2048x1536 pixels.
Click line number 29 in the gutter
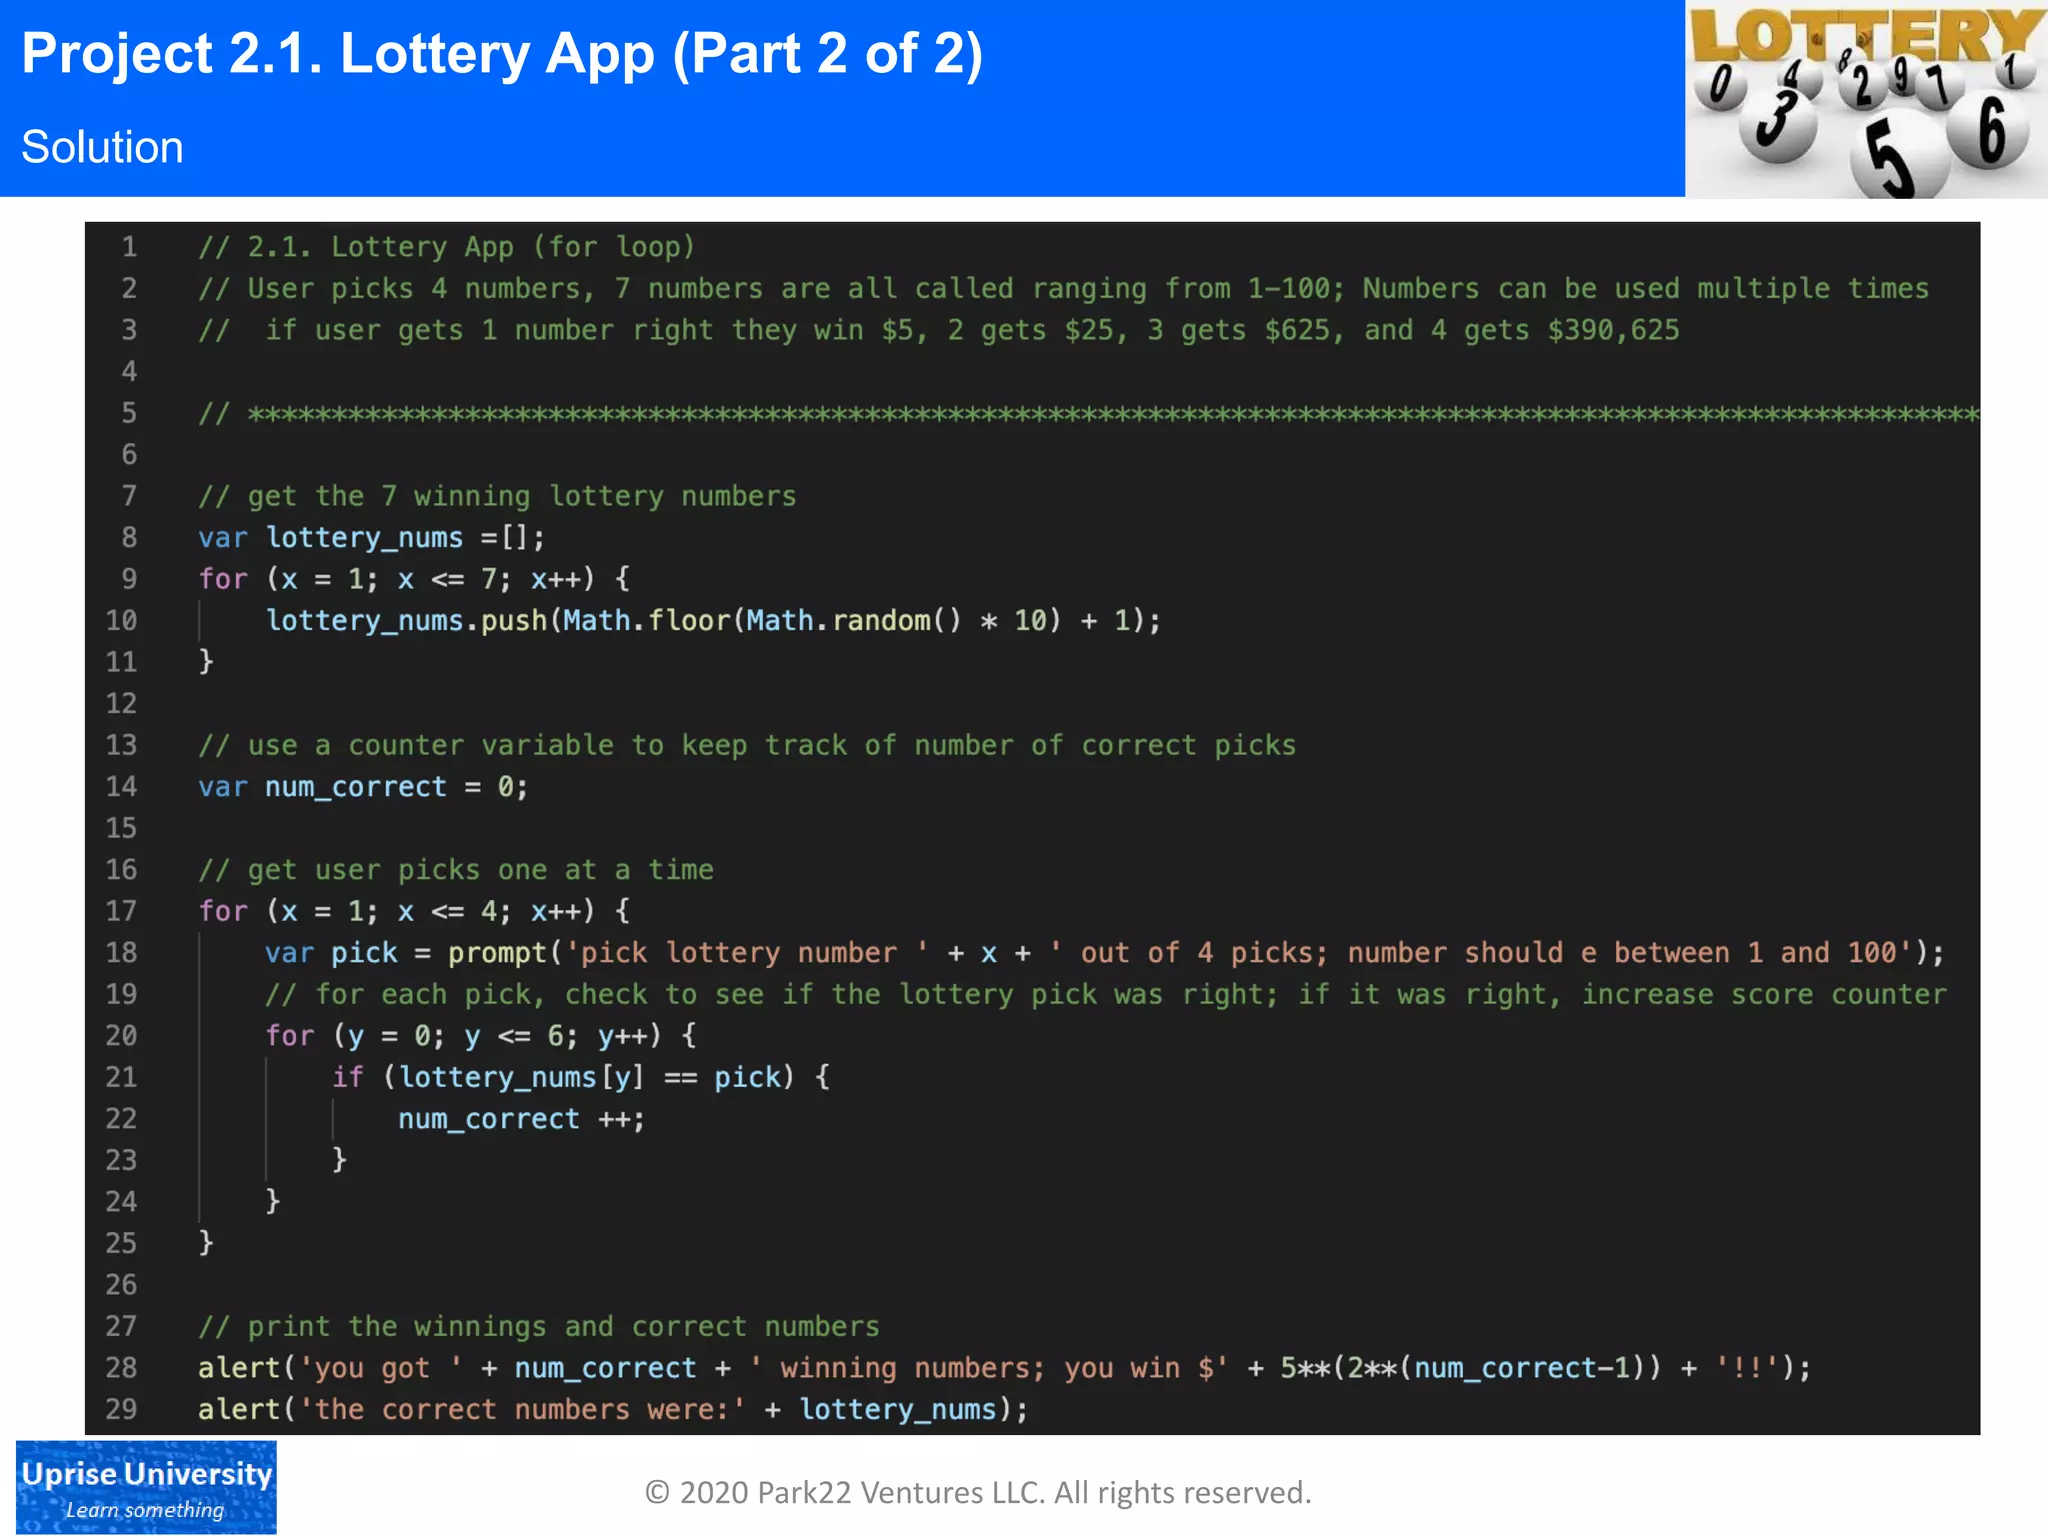click(121, 1409)
